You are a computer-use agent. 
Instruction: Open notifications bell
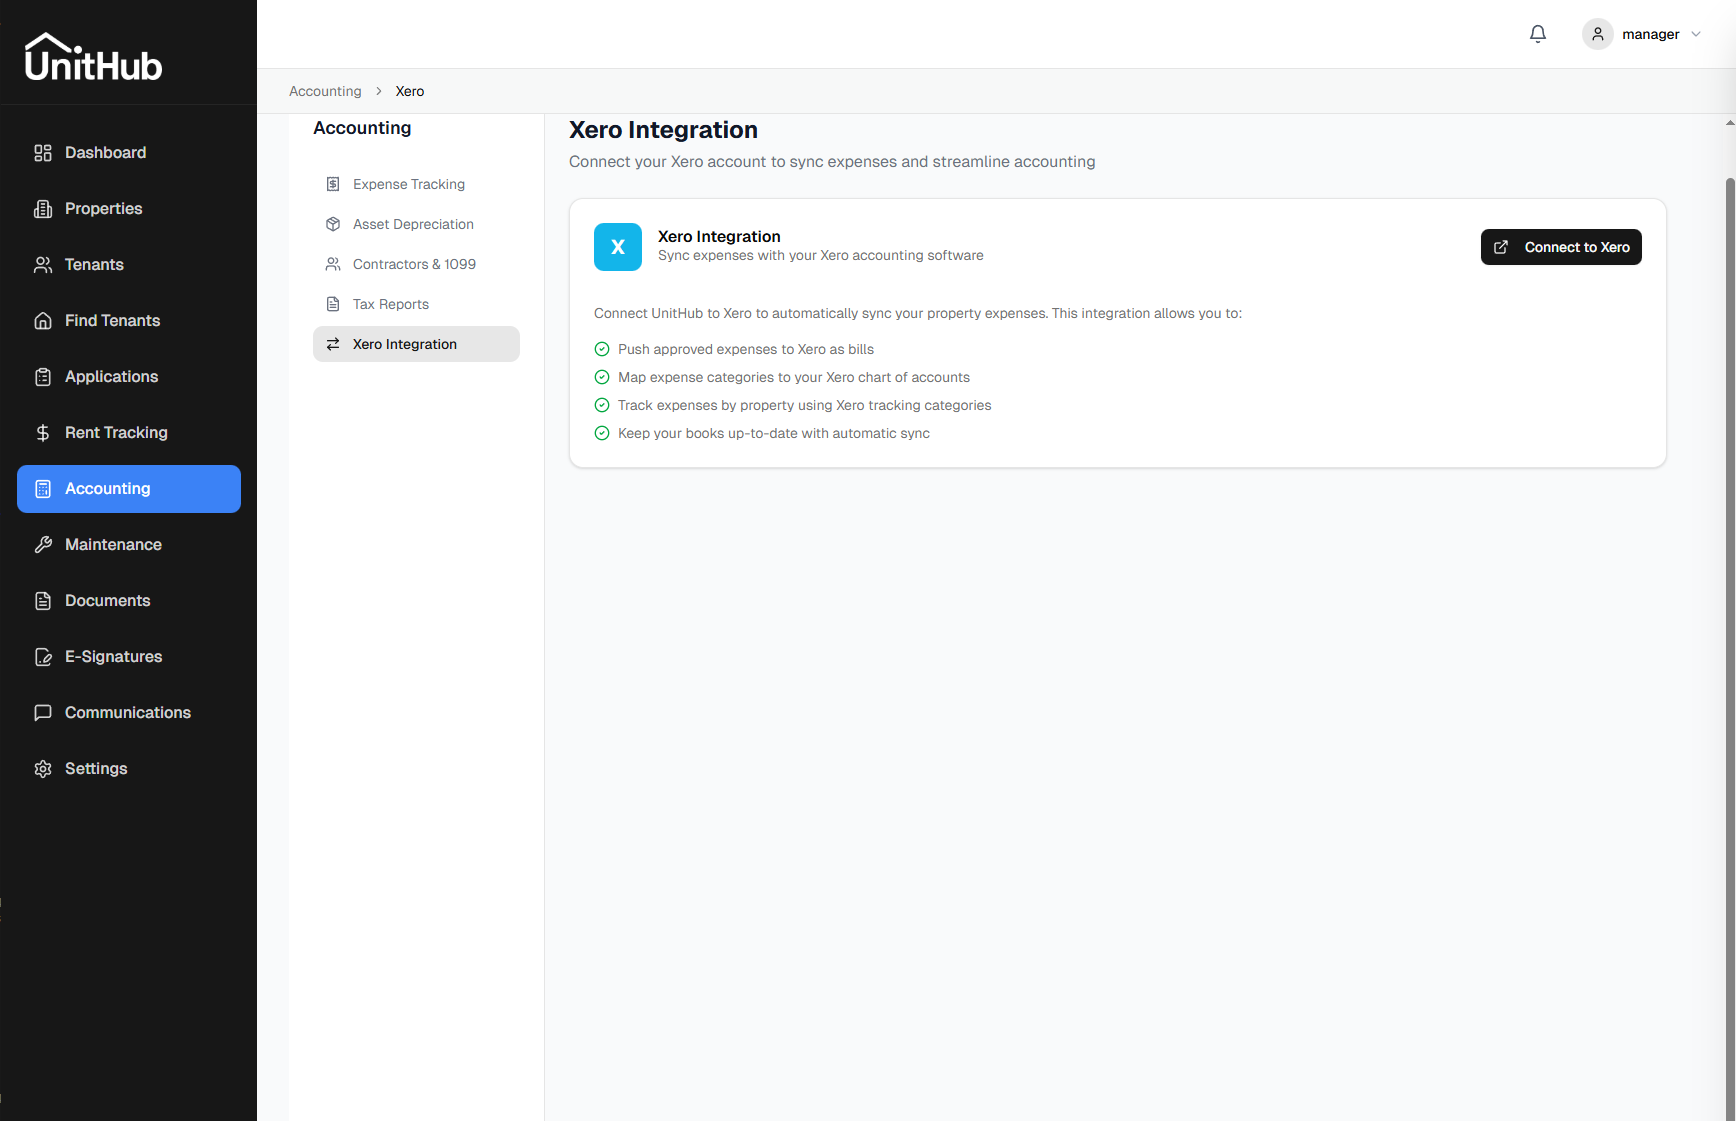1538,34
